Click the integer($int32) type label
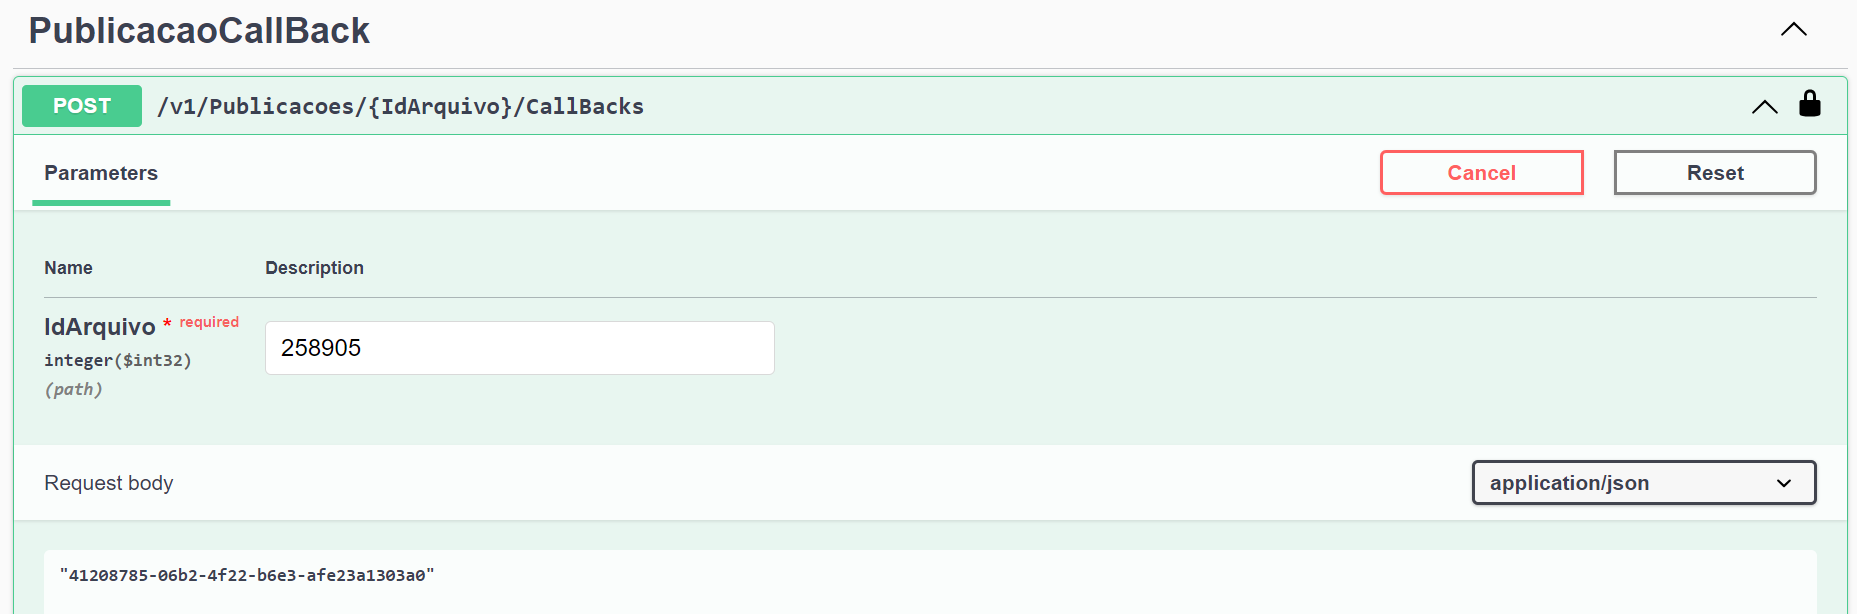 coord(117,360)
